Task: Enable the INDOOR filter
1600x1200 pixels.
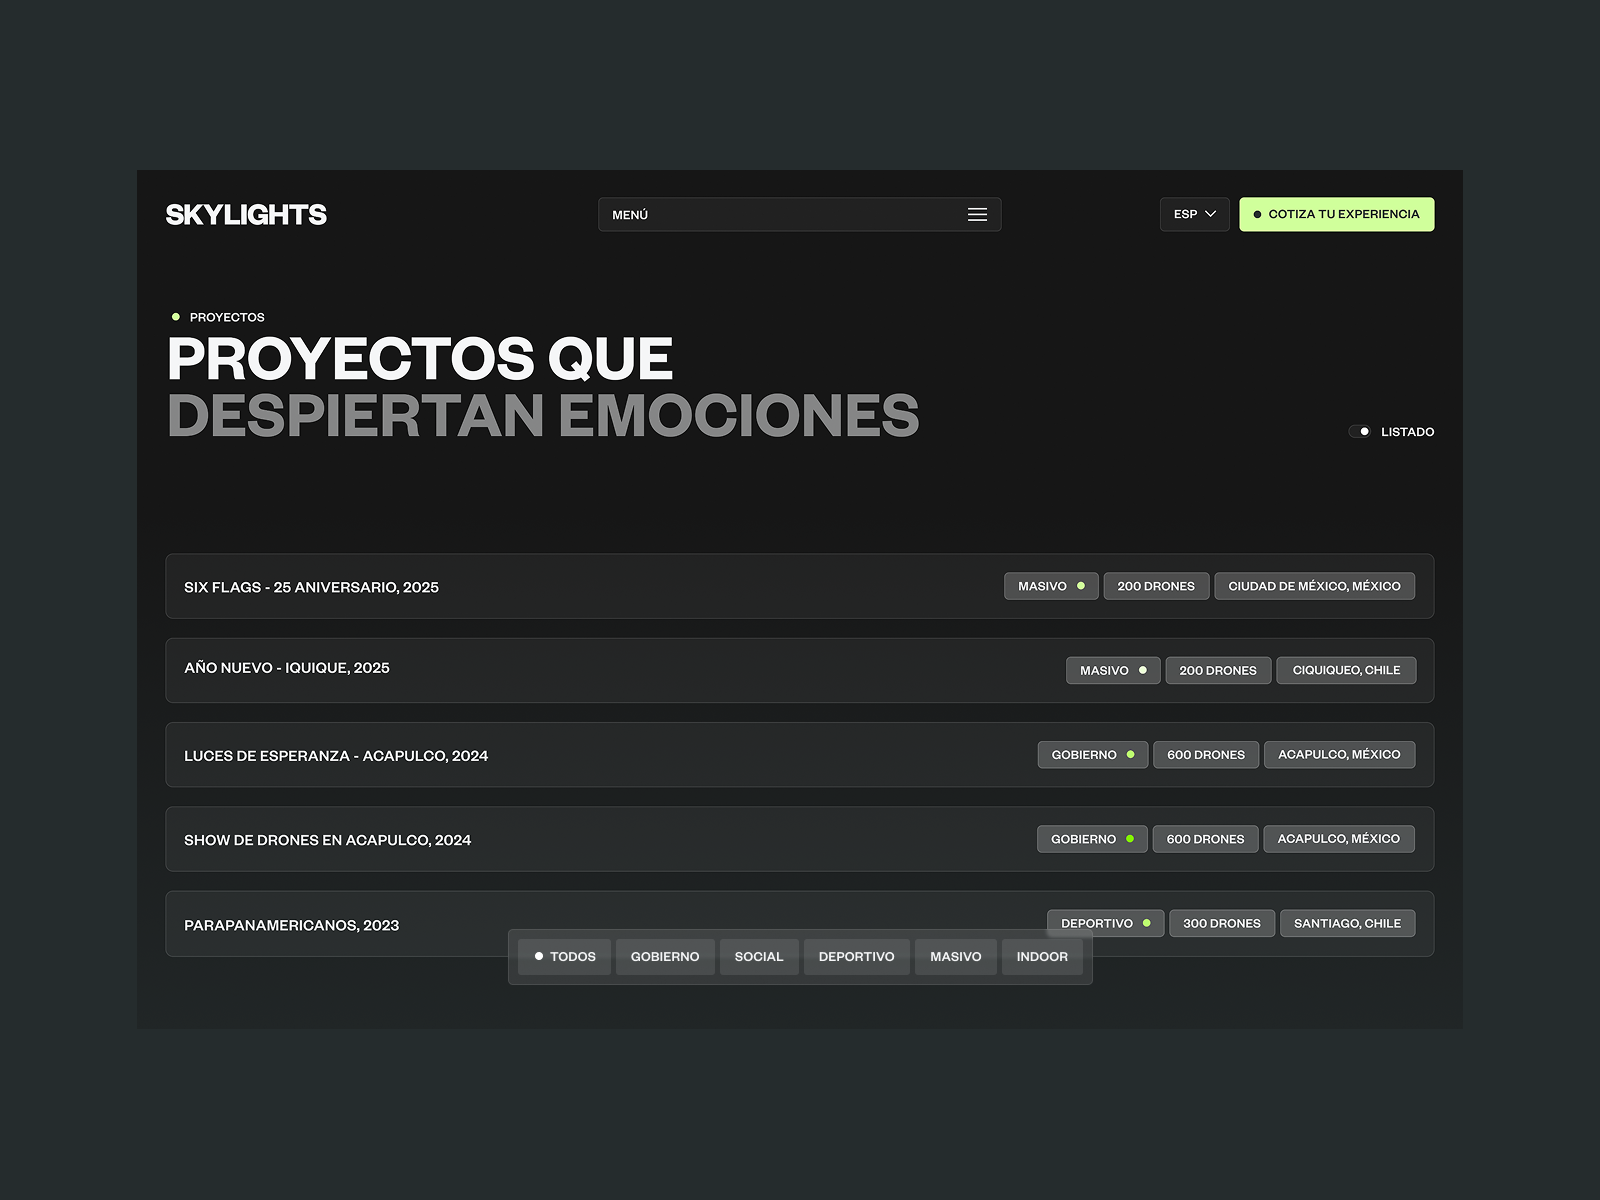Action: pos(1042,956)
